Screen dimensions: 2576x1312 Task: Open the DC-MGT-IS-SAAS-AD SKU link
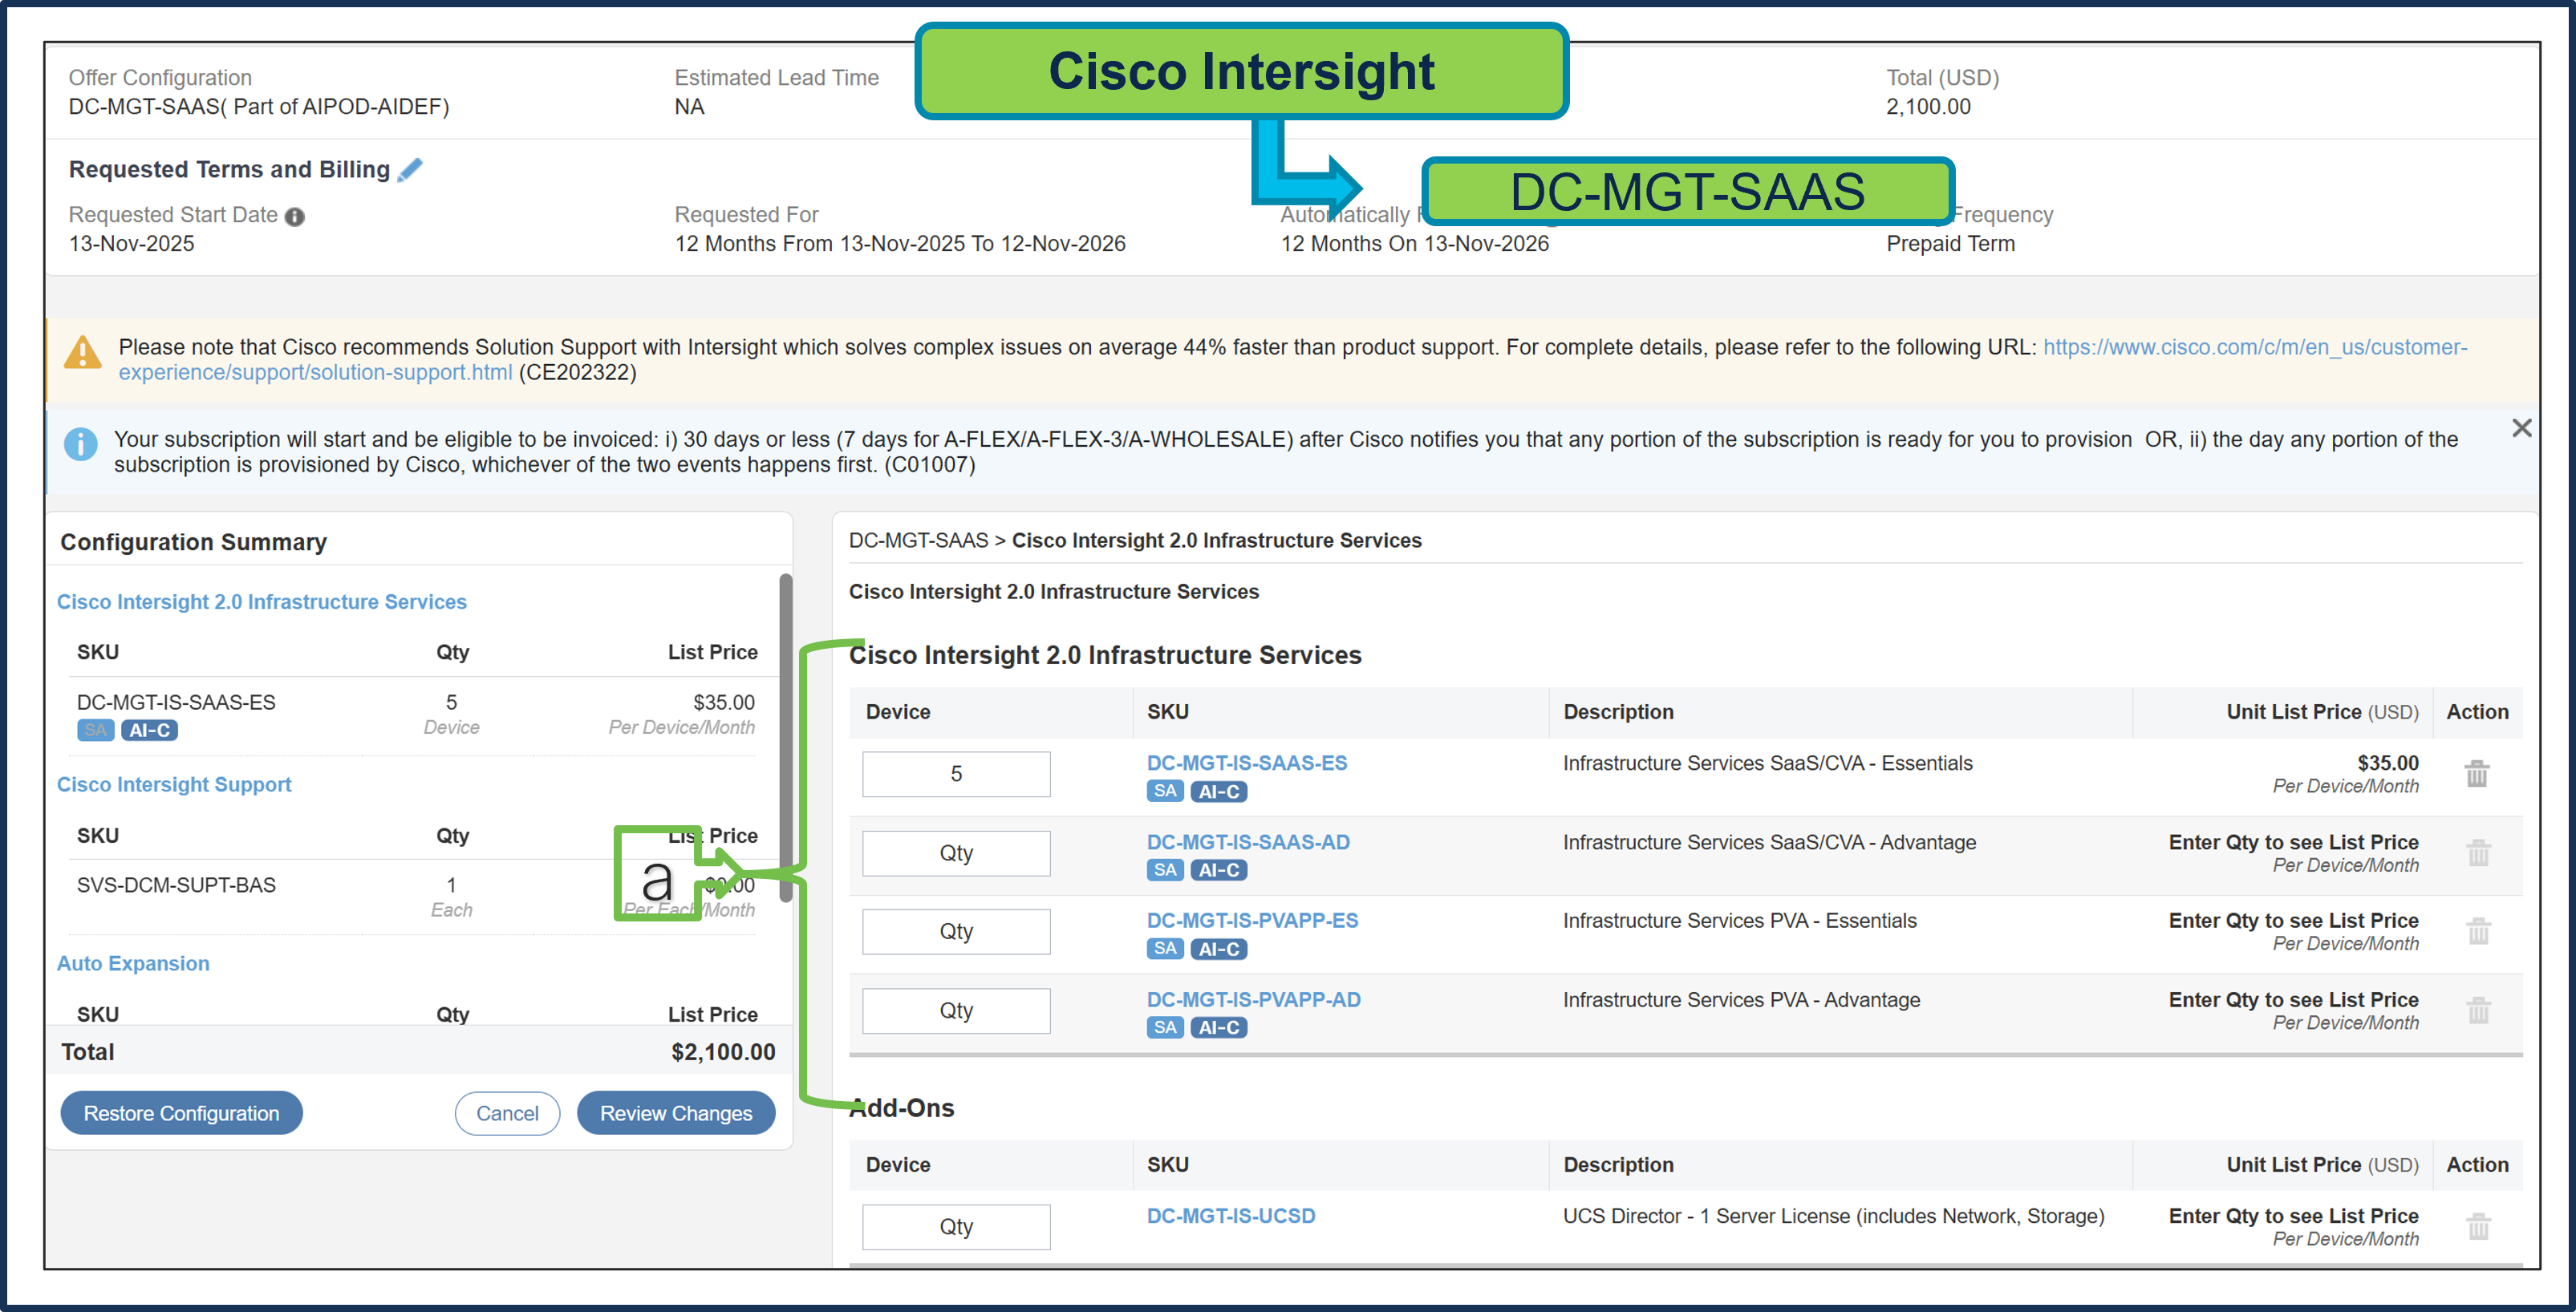point(1247,842)
